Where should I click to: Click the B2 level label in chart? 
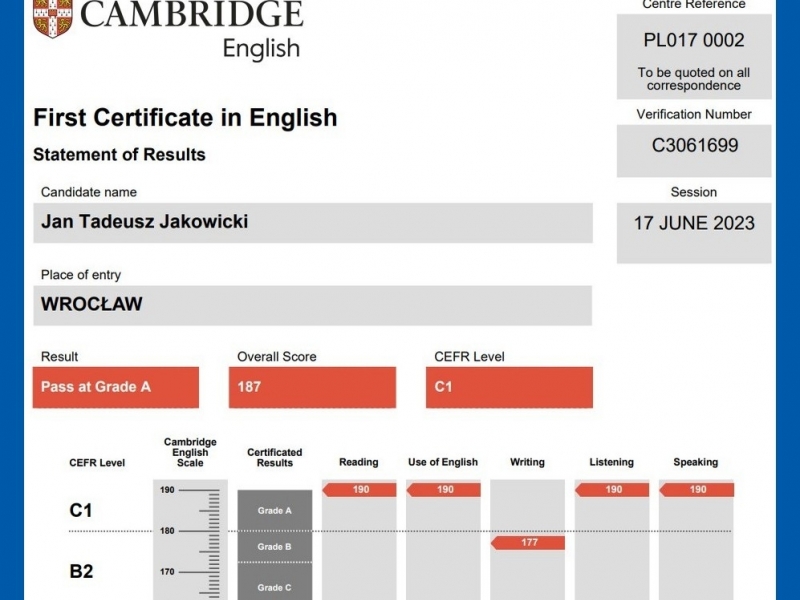81,571
